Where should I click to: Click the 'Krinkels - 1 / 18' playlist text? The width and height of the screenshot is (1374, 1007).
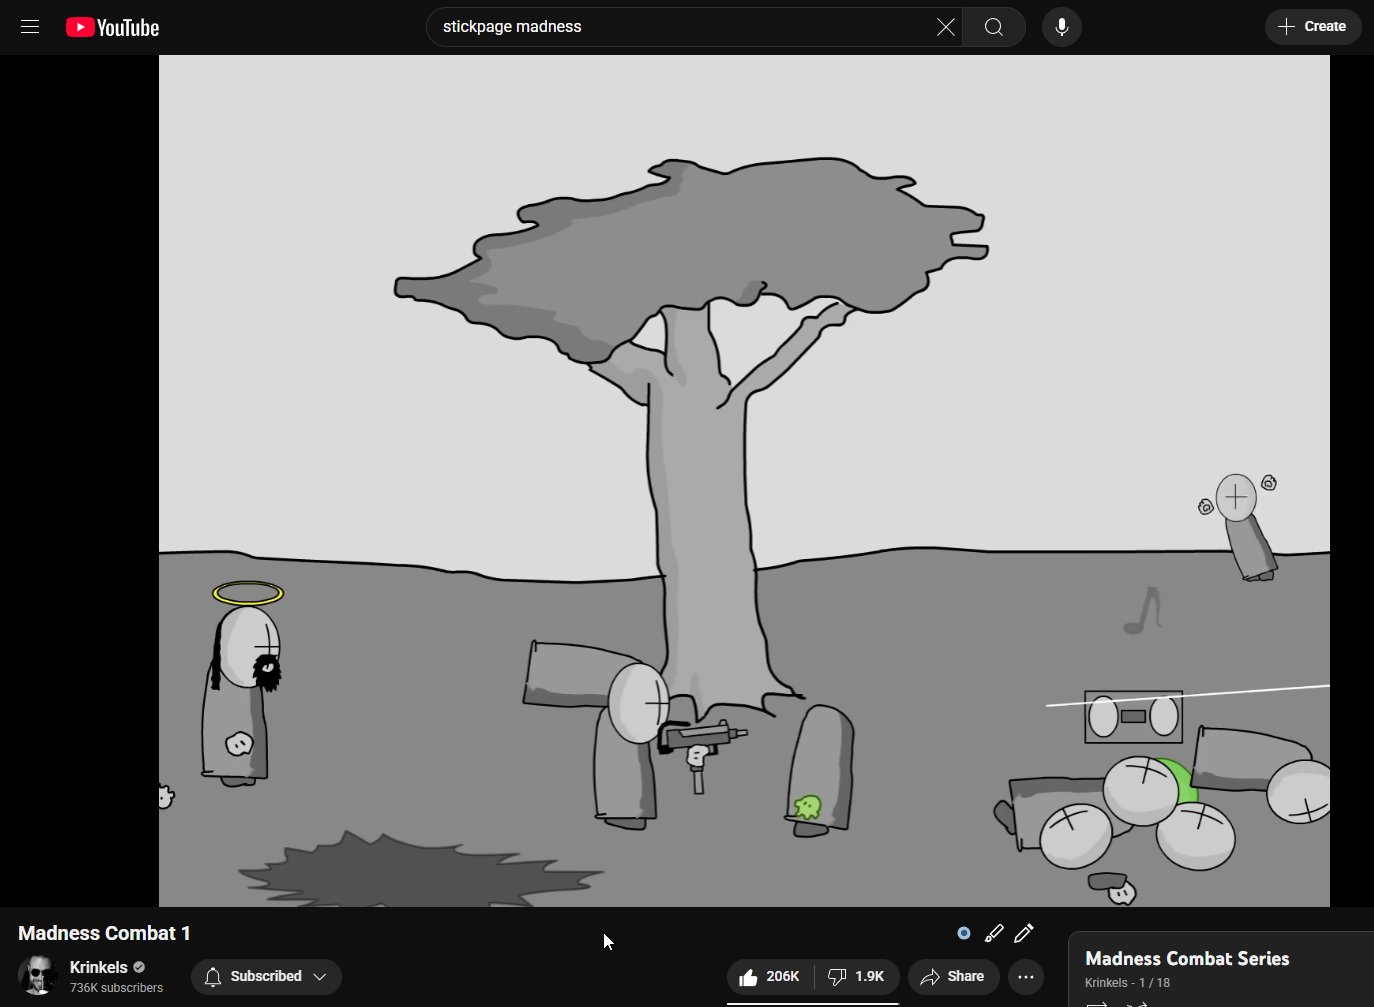click(1127, 983)
